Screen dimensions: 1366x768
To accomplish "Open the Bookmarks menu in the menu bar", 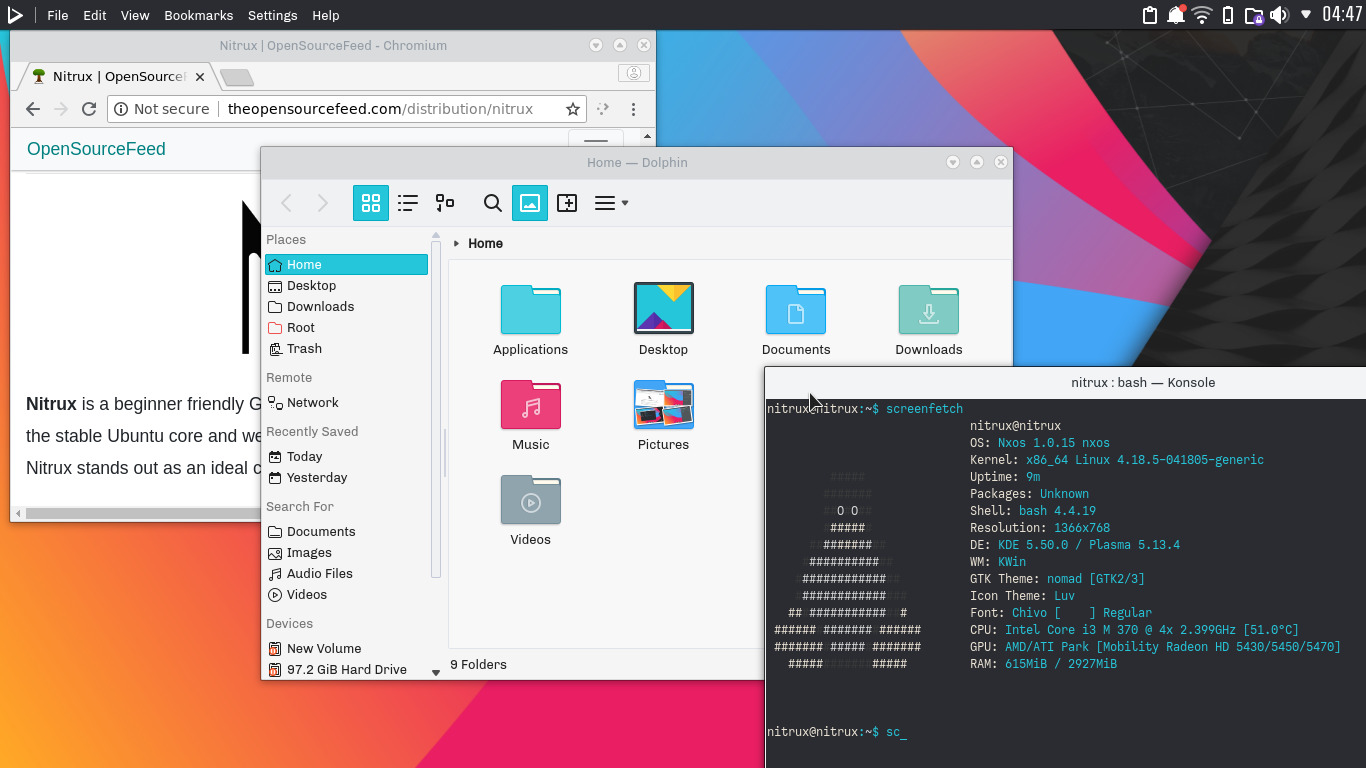I will 198,15.
